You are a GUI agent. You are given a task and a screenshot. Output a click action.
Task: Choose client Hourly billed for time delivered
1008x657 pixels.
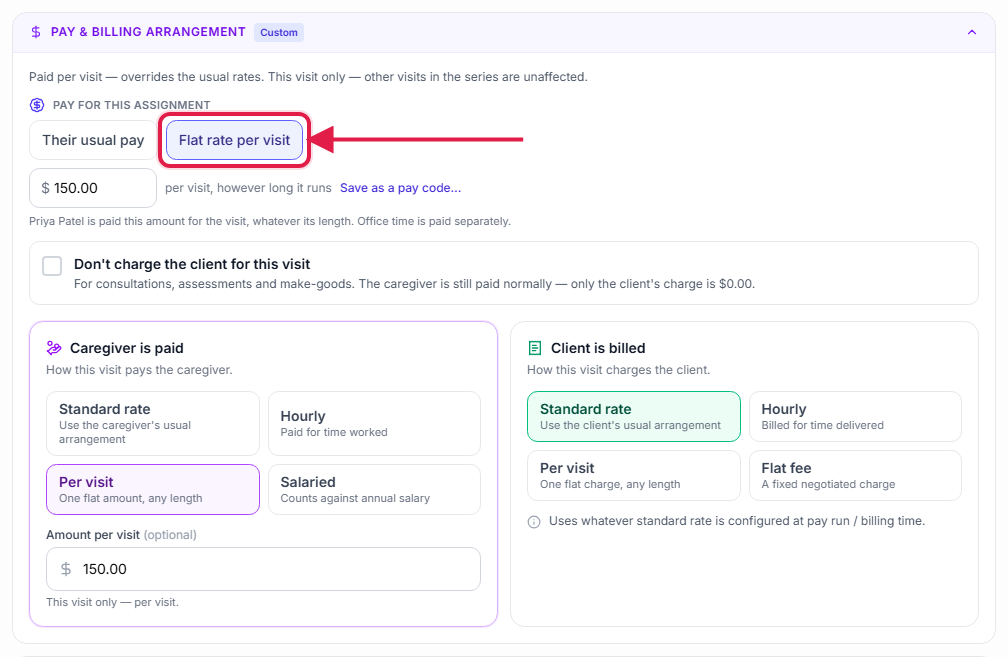point(855,417)
